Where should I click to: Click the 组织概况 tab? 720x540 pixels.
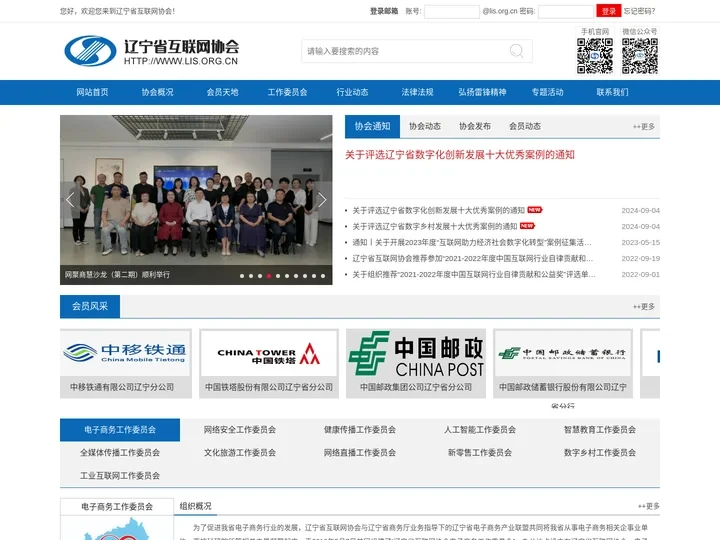(x=196, y=506)
